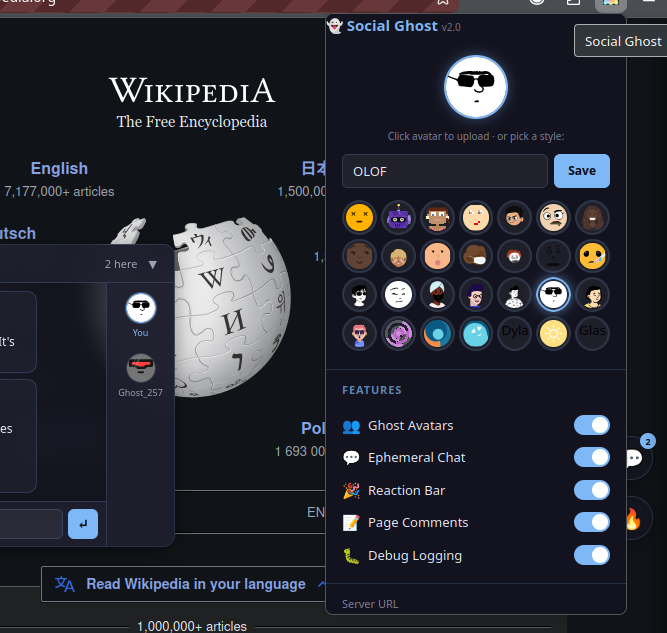Select the dark outline-only face avatar

coord(553,256)
